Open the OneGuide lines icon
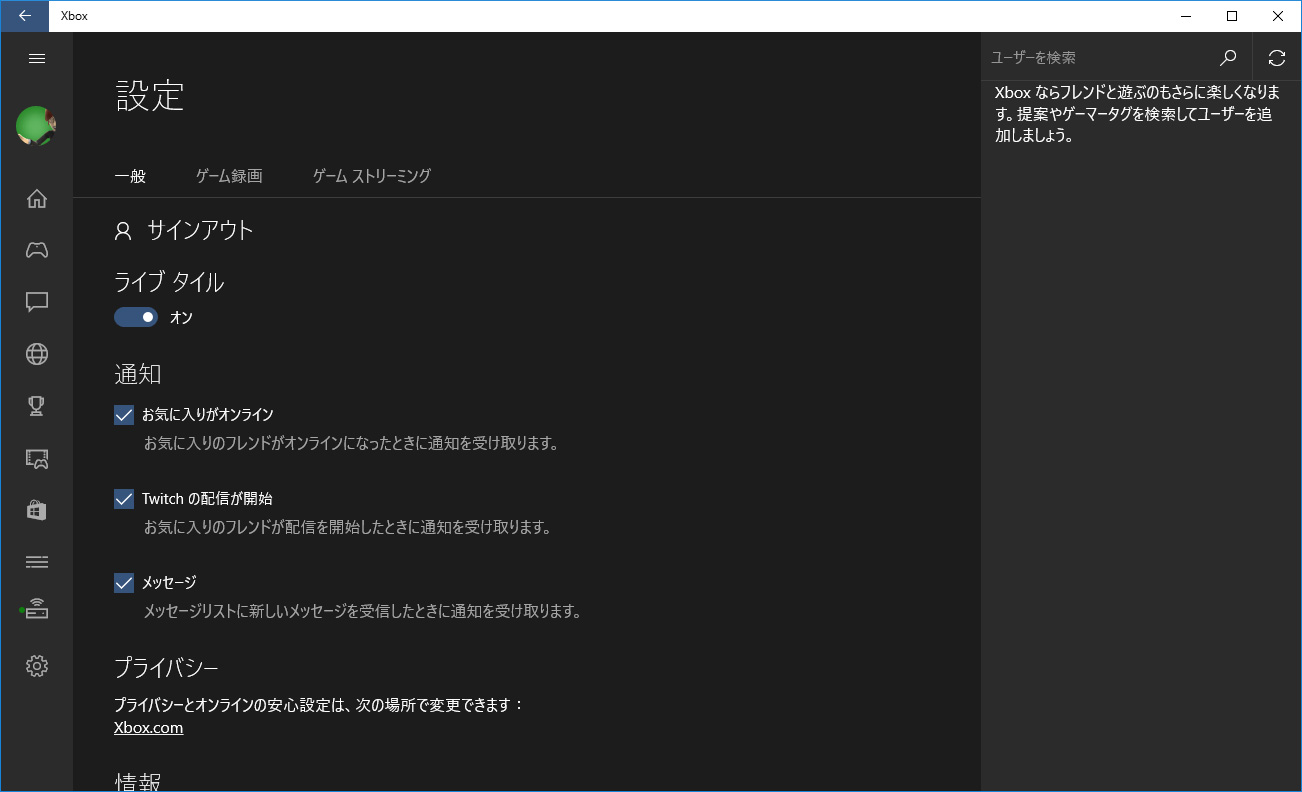Image resolution: width=1302 pixels, height=792 pixels. click(37, 561)
